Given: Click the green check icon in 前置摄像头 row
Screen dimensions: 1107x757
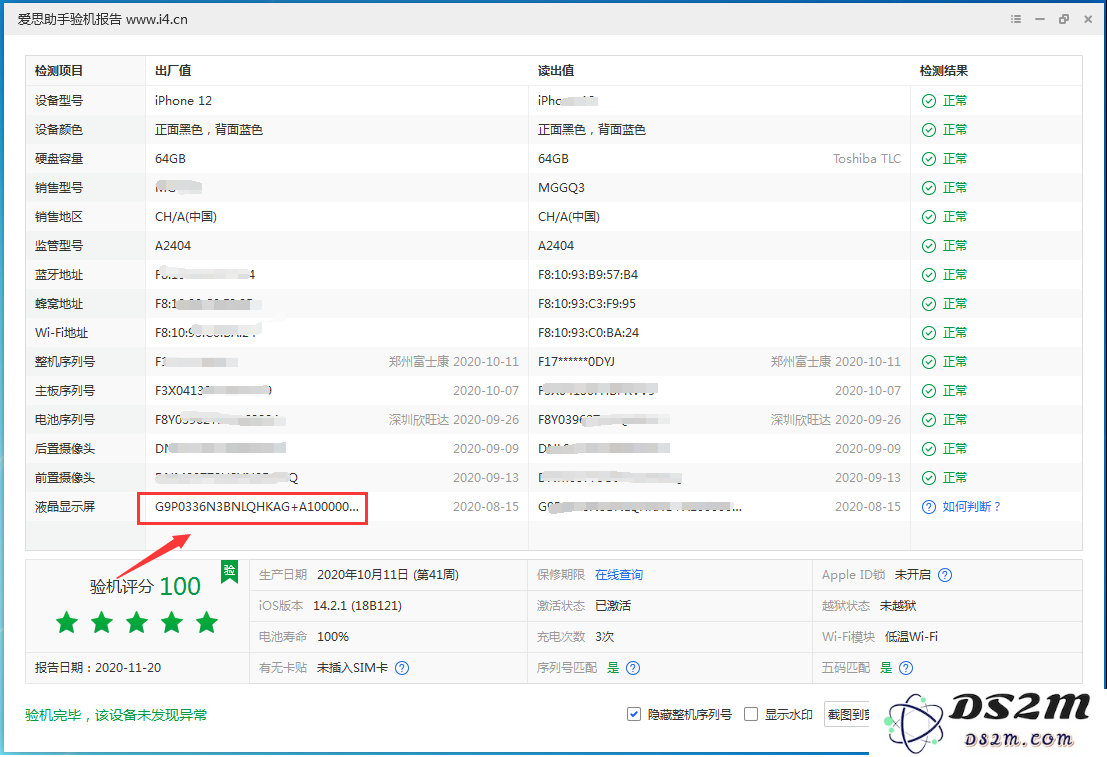Looking at the screenshot, I should (x=928, y=477).
